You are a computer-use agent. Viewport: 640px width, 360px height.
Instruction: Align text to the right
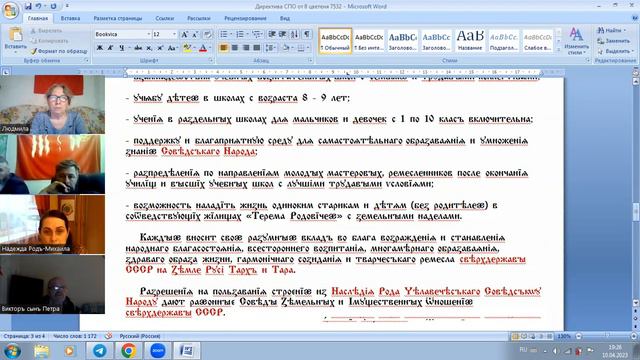click(246, 48)
